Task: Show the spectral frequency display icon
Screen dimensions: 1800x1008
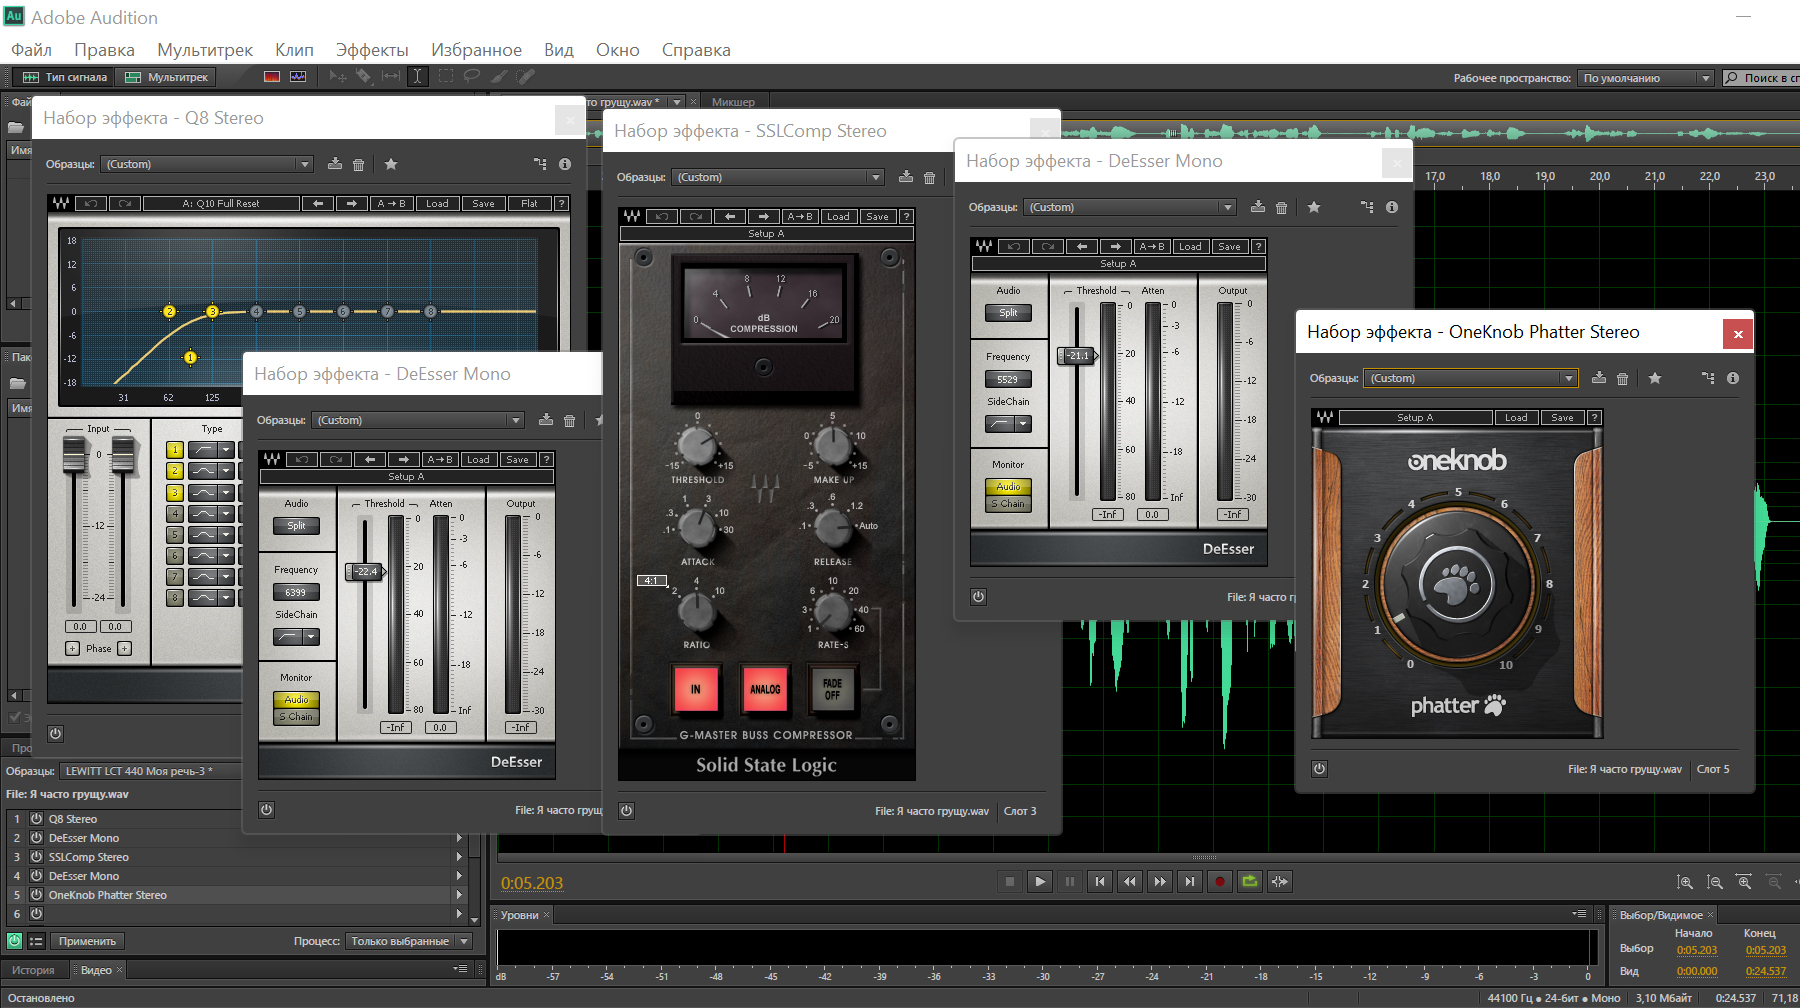Action: click(x=272, y=77)
